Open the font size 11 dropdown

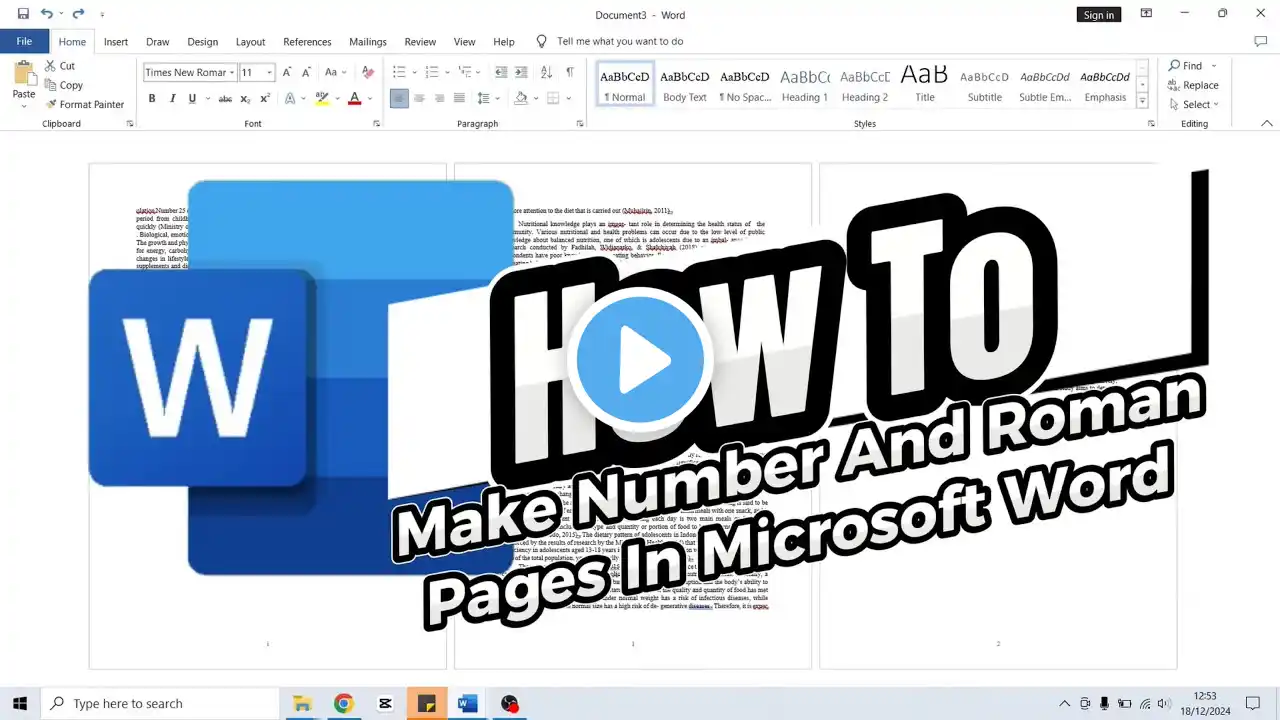pyautogui.click(x=270, y=72)
